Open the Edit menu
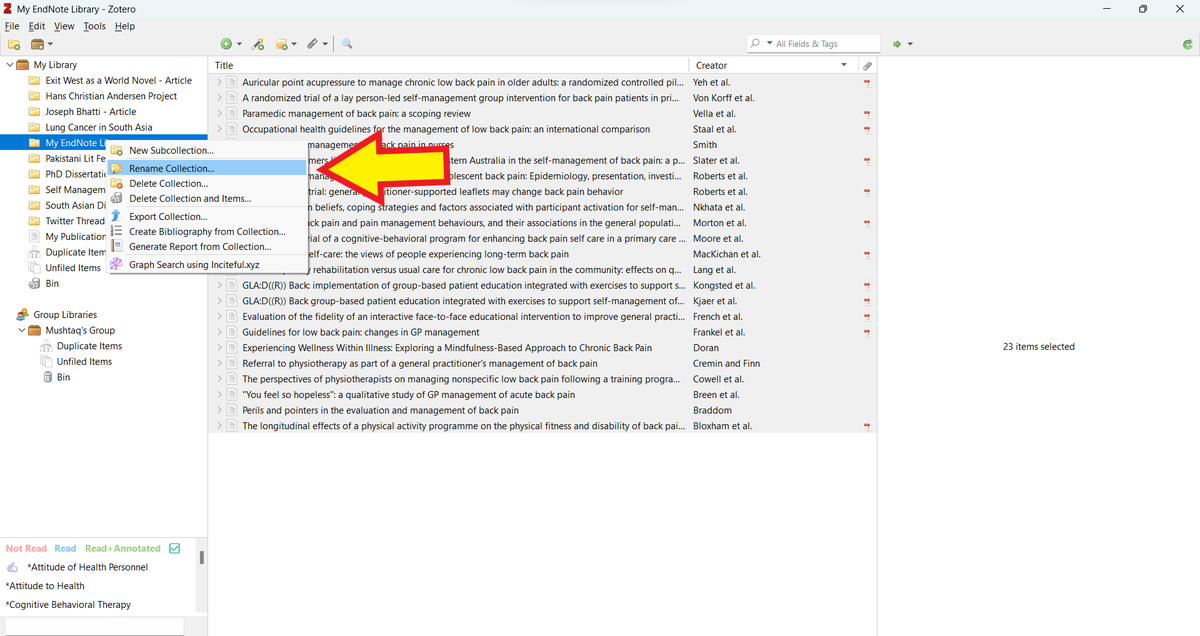Screen dimensions: 1200x636 [37, 26]
